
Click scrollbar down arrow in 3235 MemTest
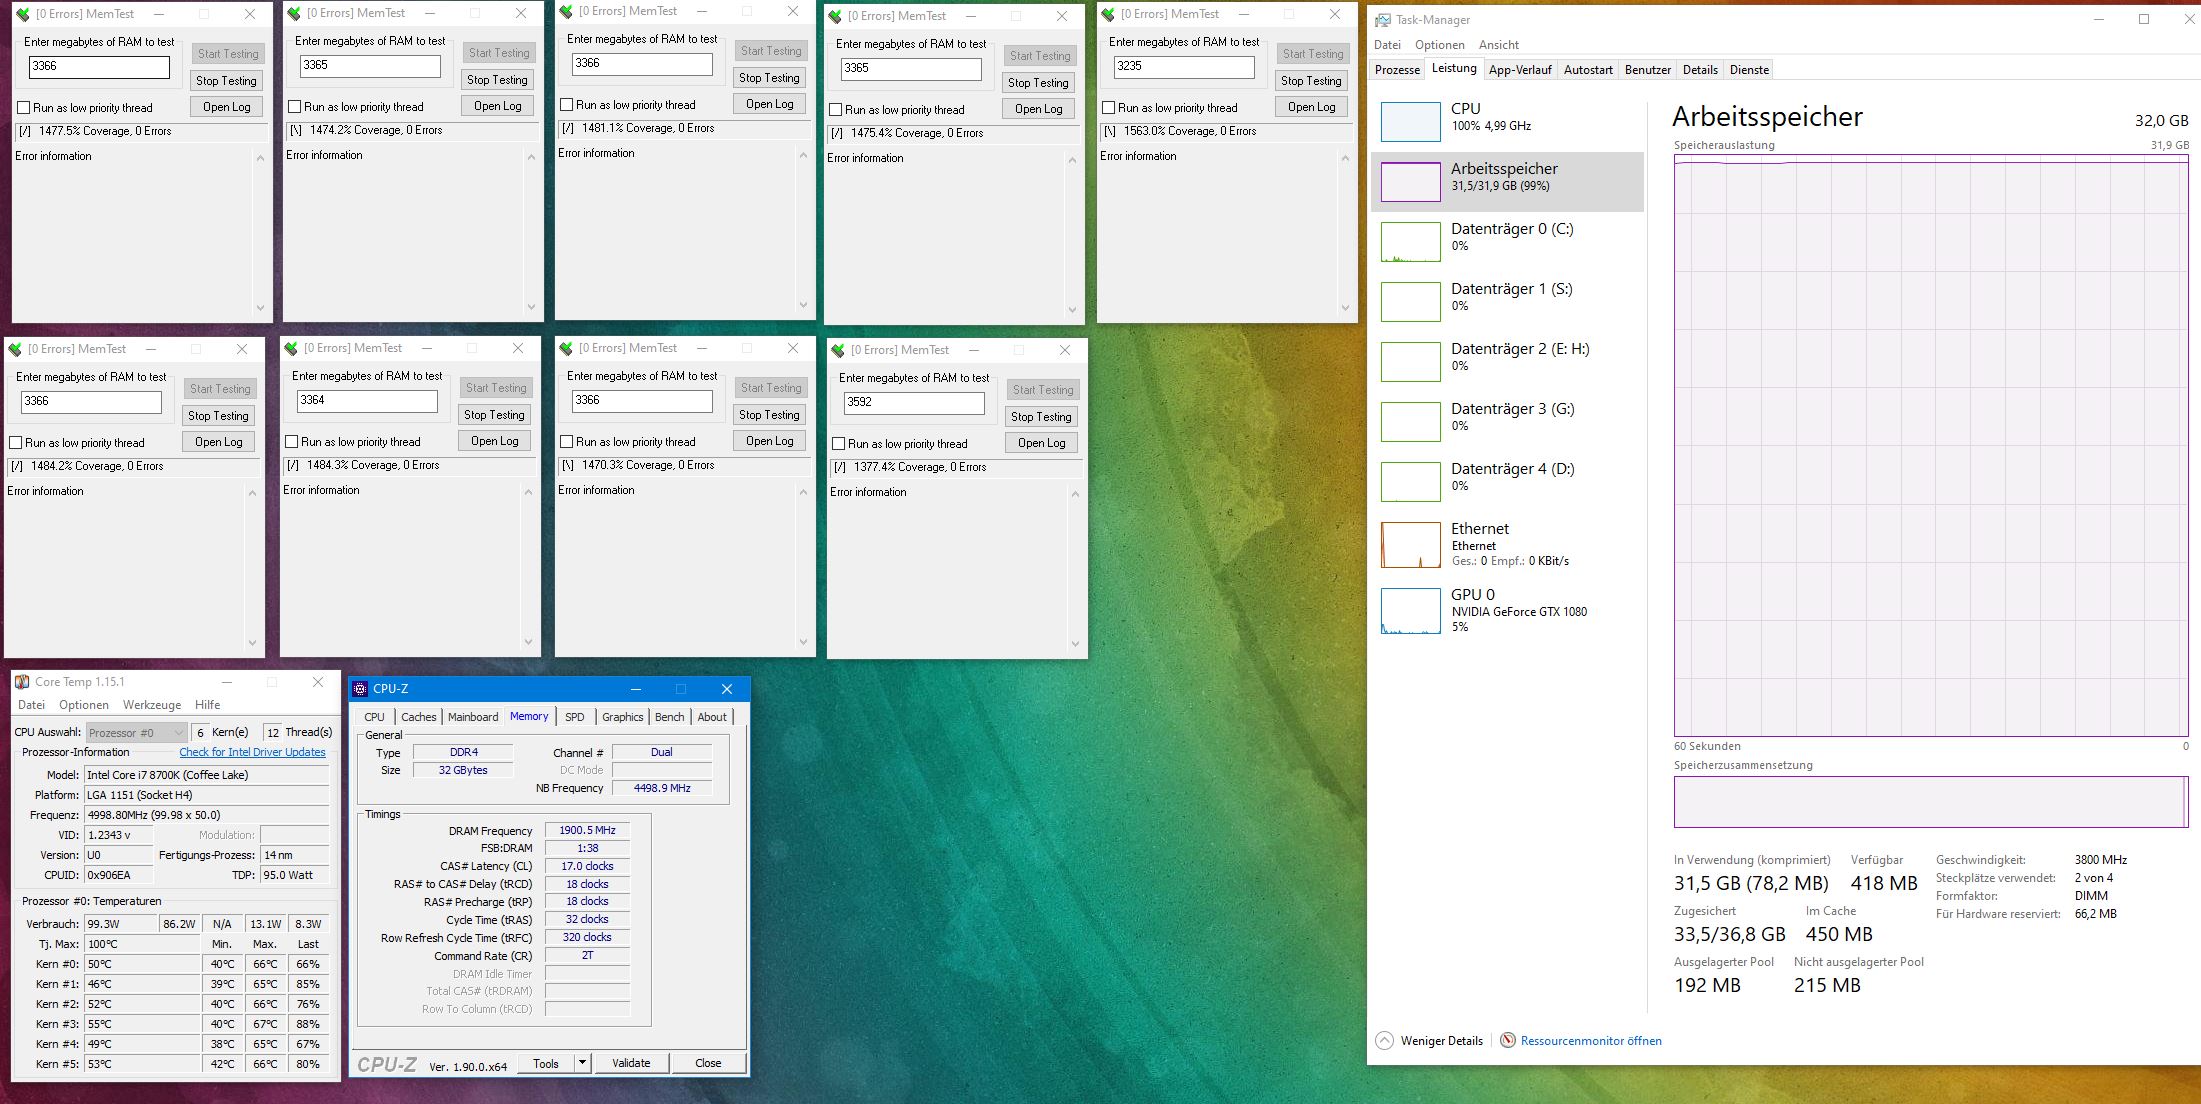tap(1345, 308)
